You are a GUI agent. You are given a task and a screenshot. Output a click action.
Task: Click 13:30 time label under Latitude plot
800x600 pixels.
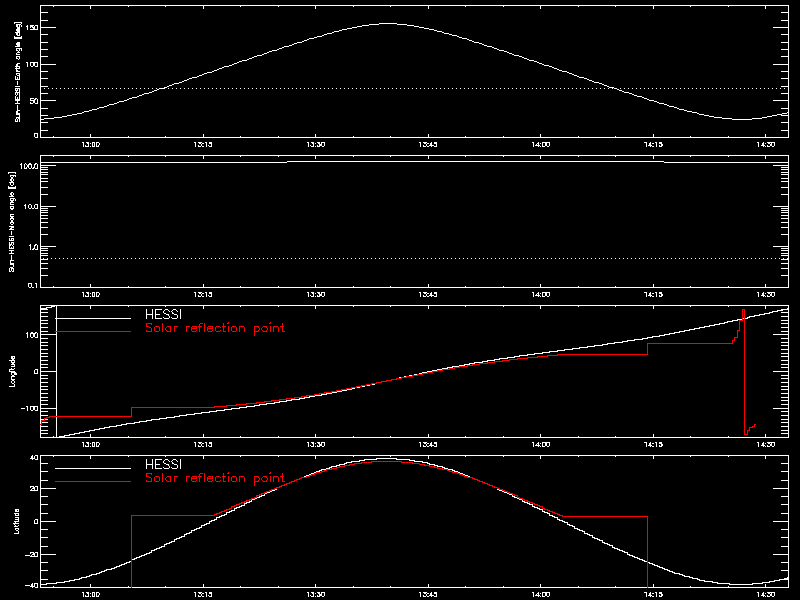pos(316,594)
